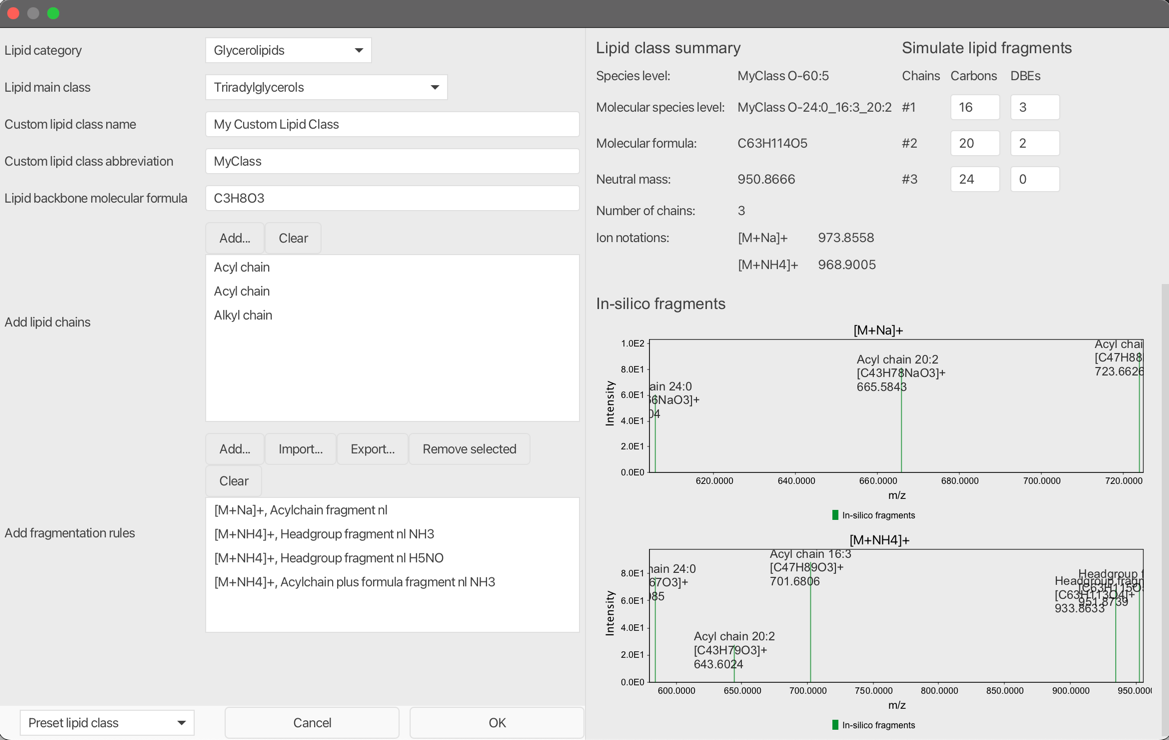Click the Custom lipid class name field

pyautogui.click(x=392, y=124)
